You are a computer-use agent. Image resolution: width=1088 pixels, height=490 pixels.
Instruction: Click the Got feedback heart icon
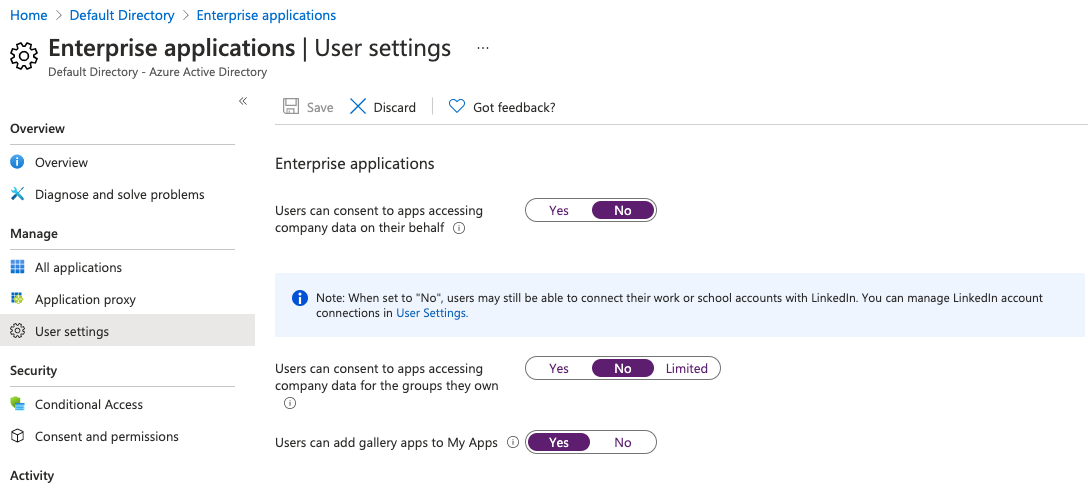[x=457, y=106]
